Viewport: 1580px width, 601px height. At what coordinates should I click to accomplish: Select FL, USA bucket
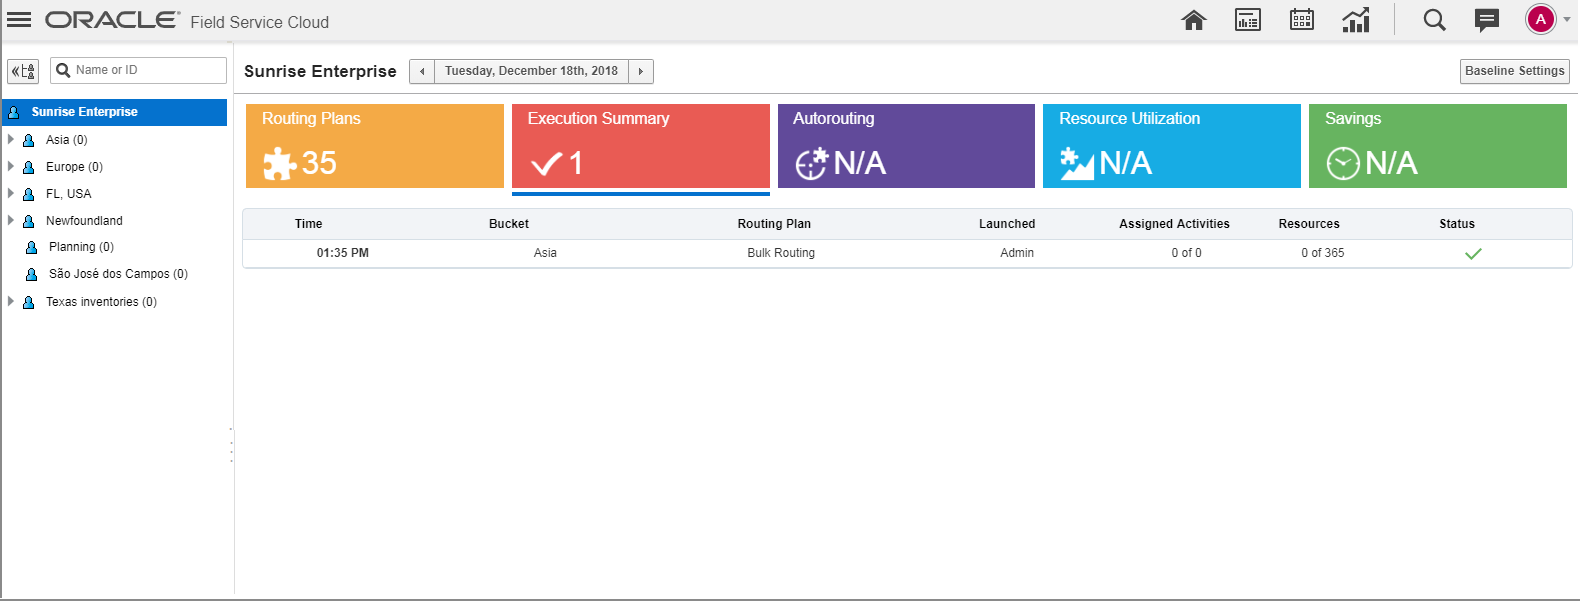[x=68, y=194]
